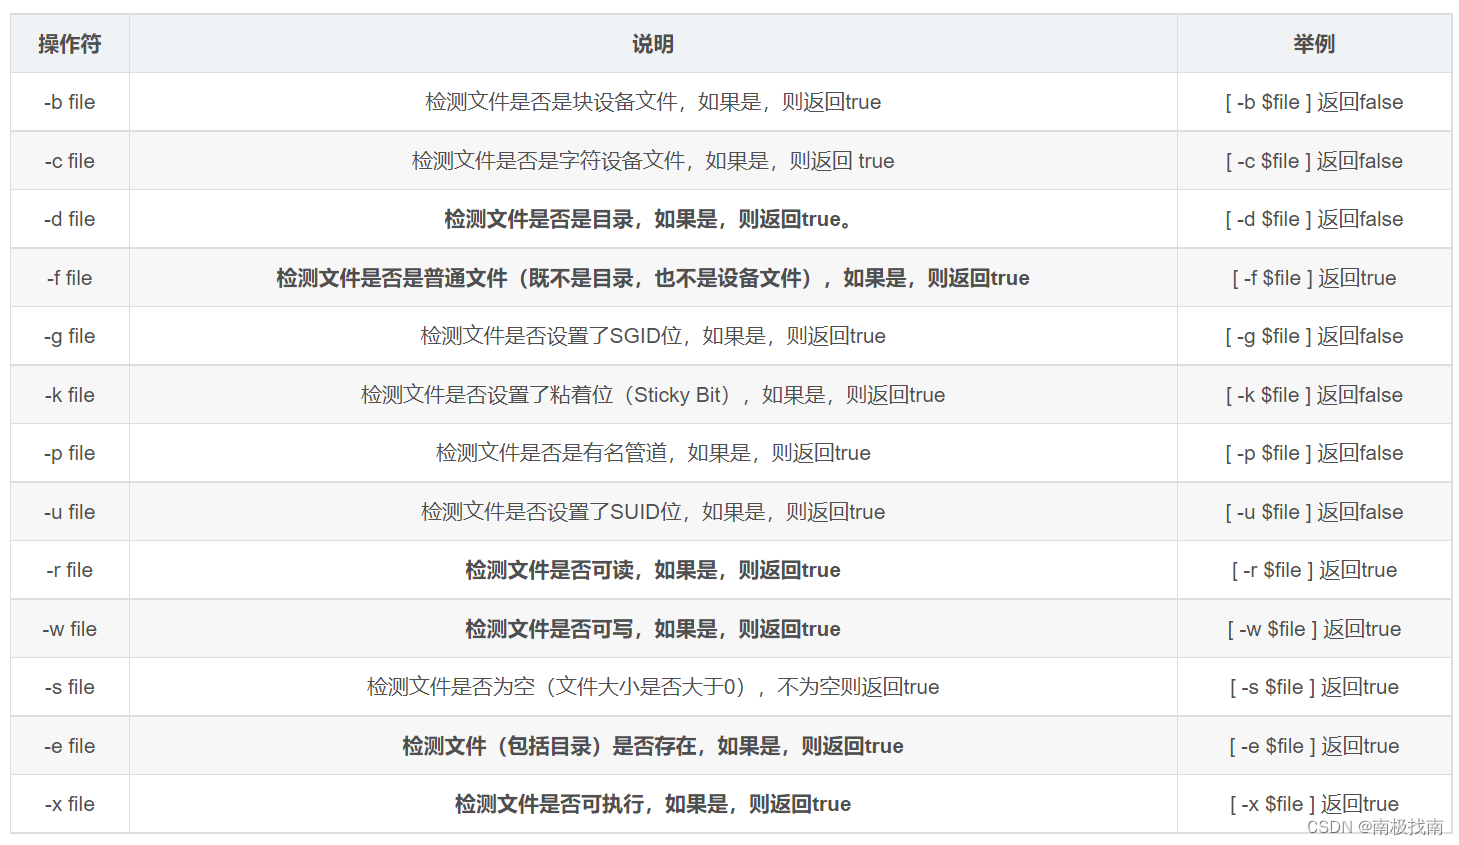Click description about SUID位
The height and width of the screenshot is (845, 1459).
tap(653, 512)
